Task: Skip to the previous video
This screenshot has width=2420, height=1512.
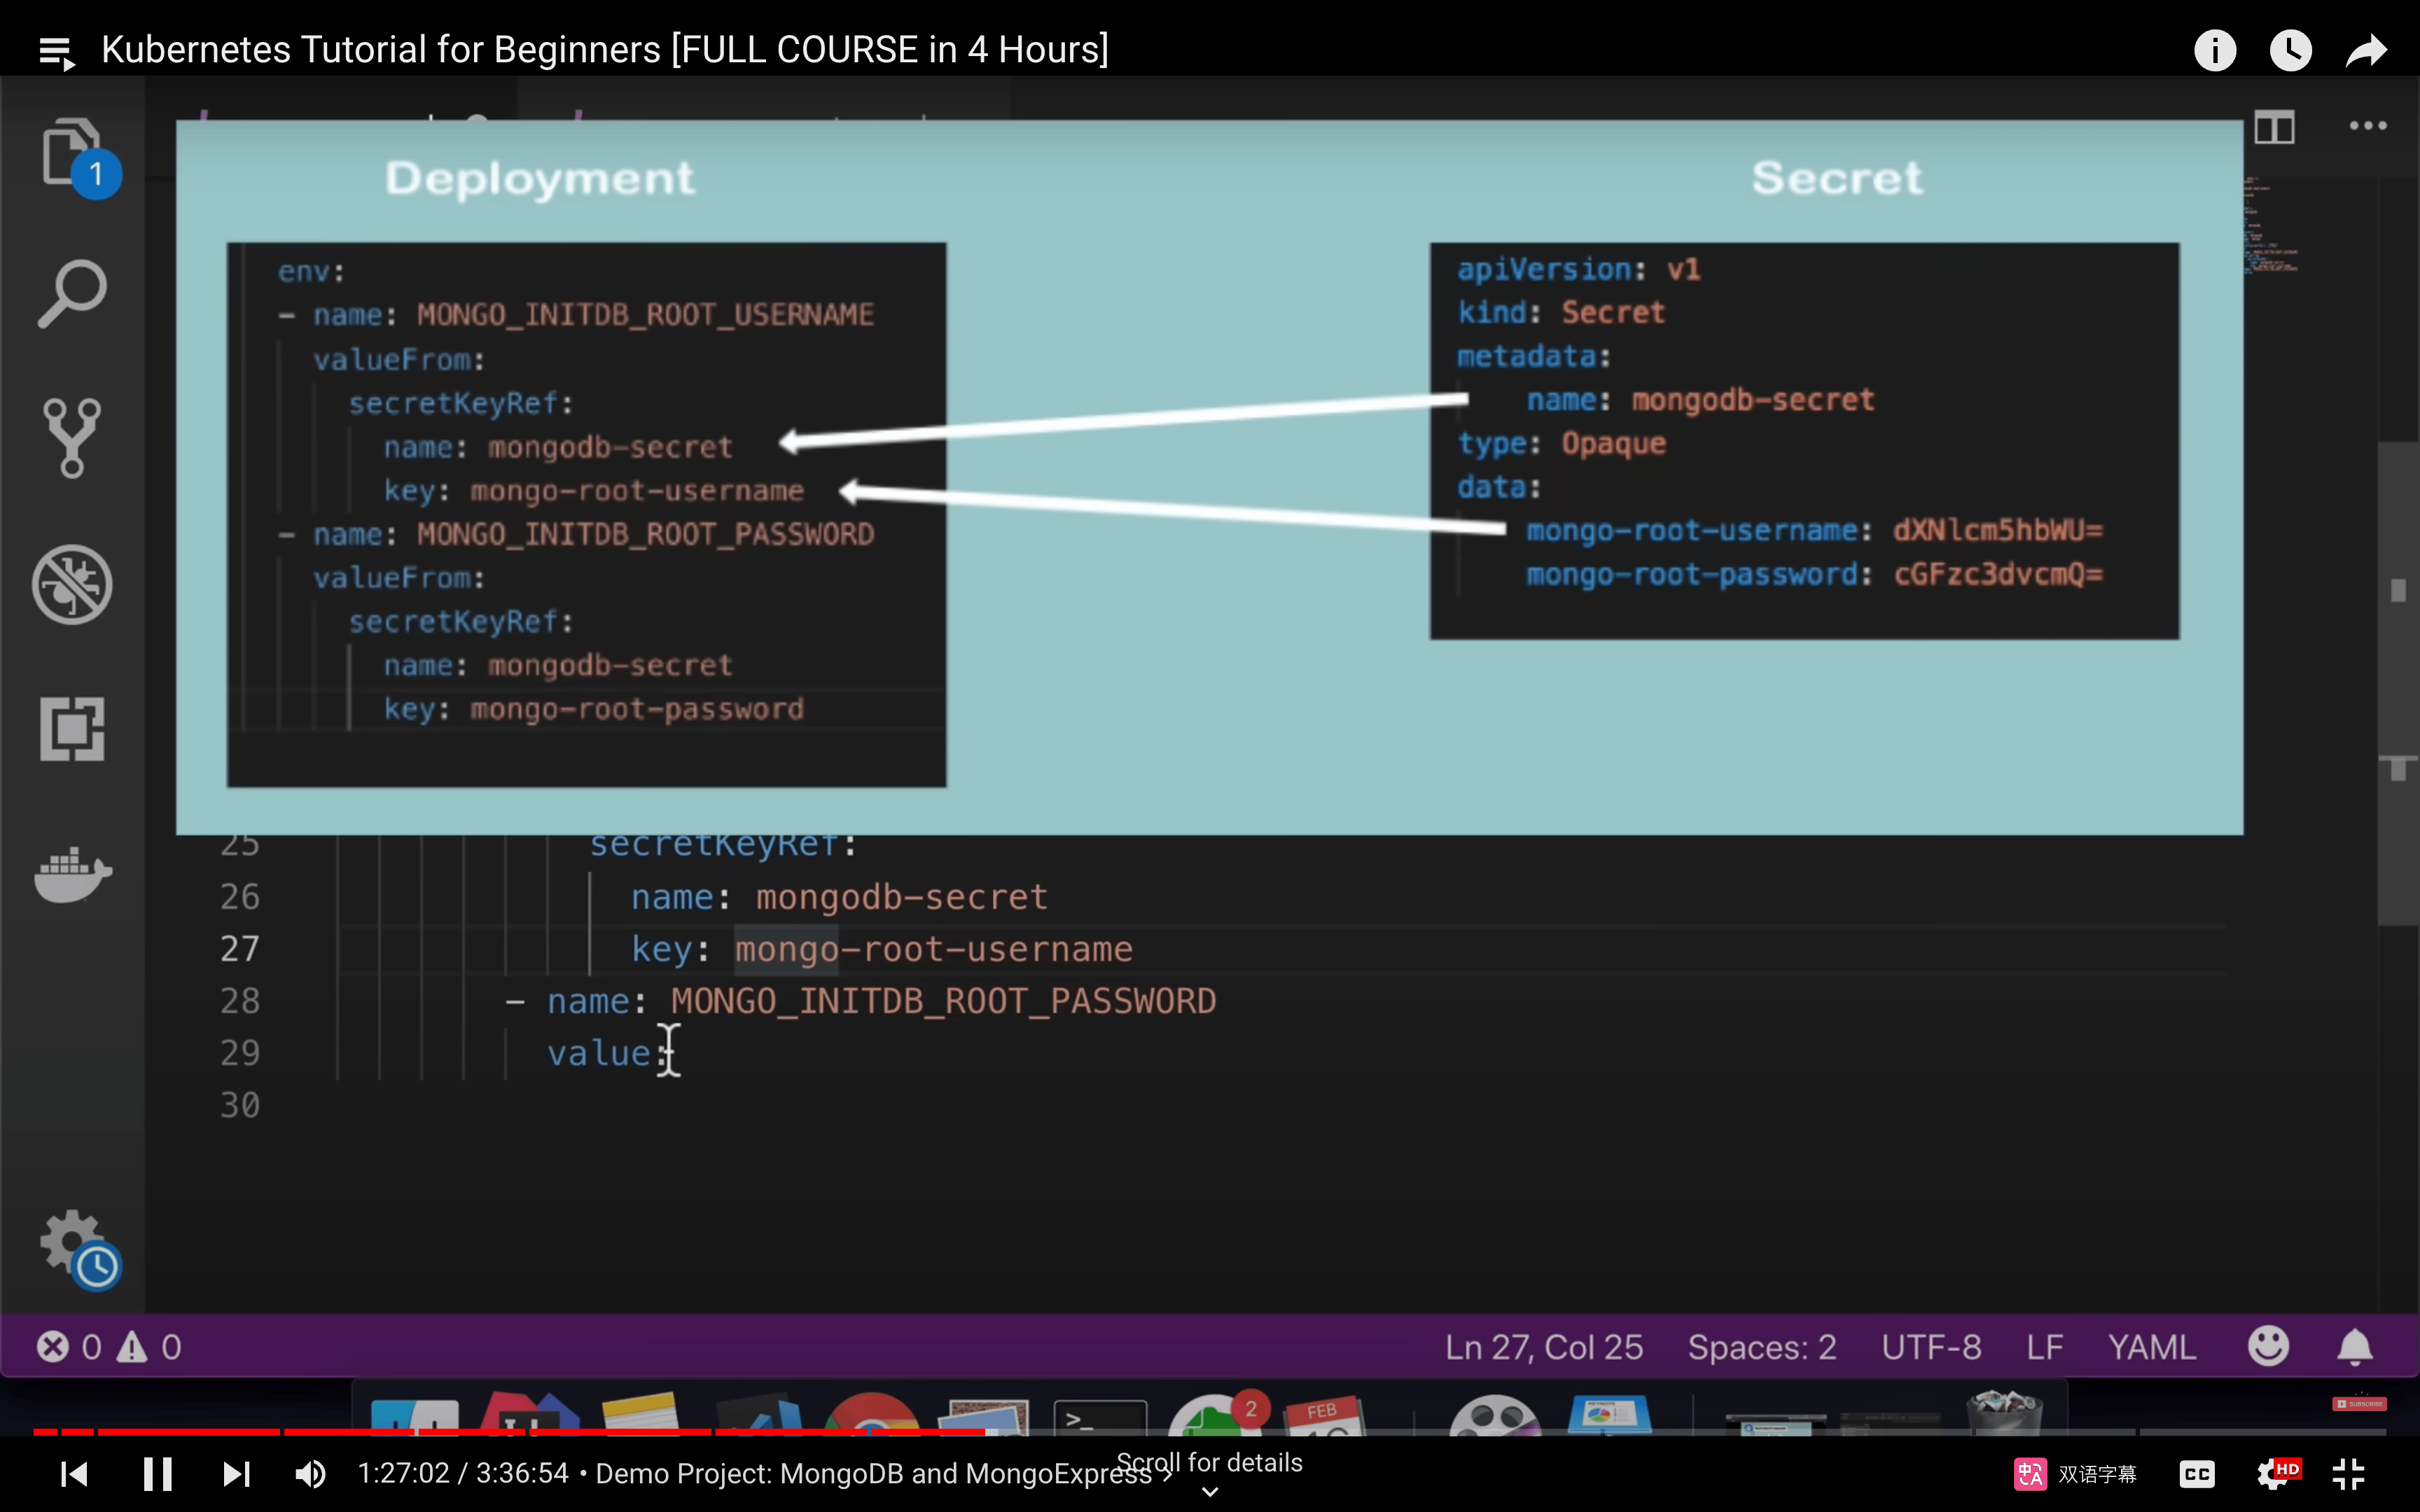Action: (x=75, y=1474)
